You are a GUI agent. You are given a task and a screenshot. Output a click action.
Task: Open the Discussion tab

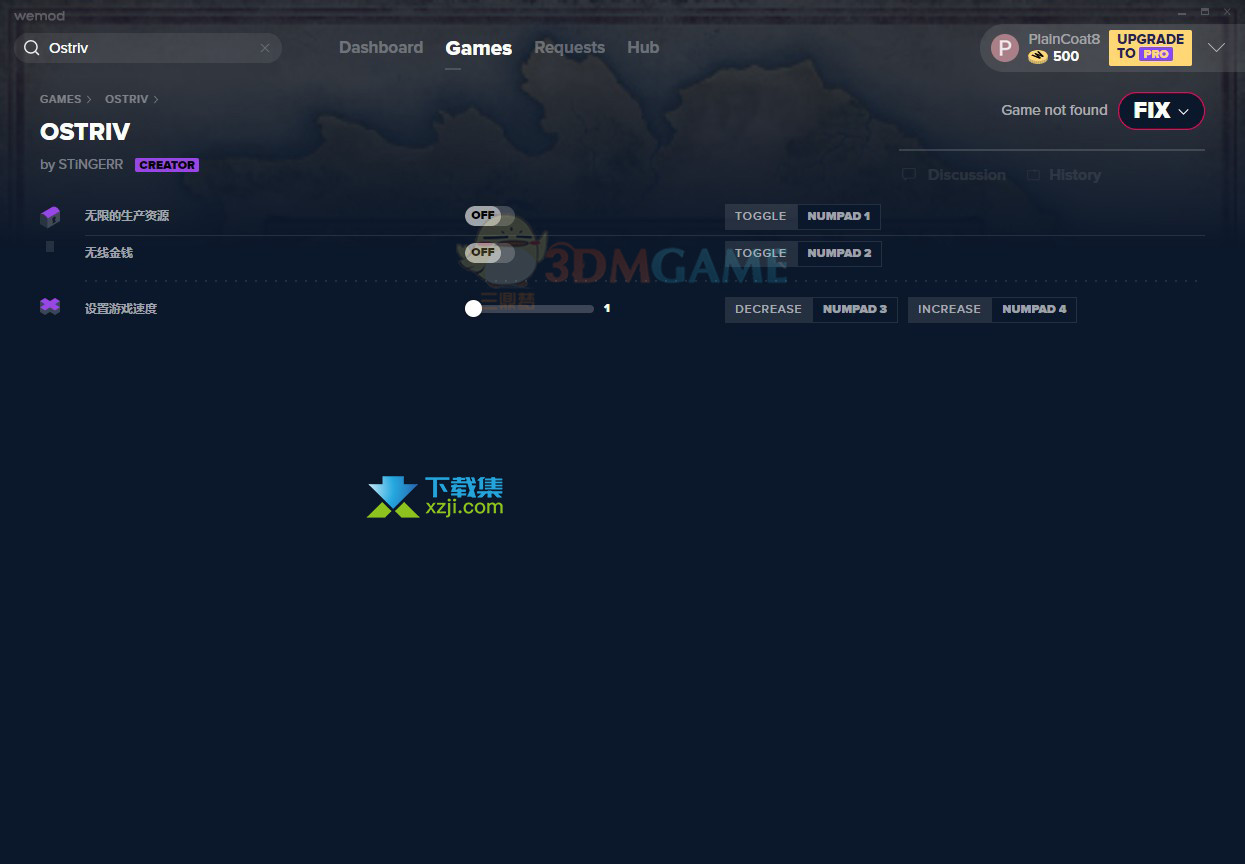pyautogui.click(x=966, y=175)
